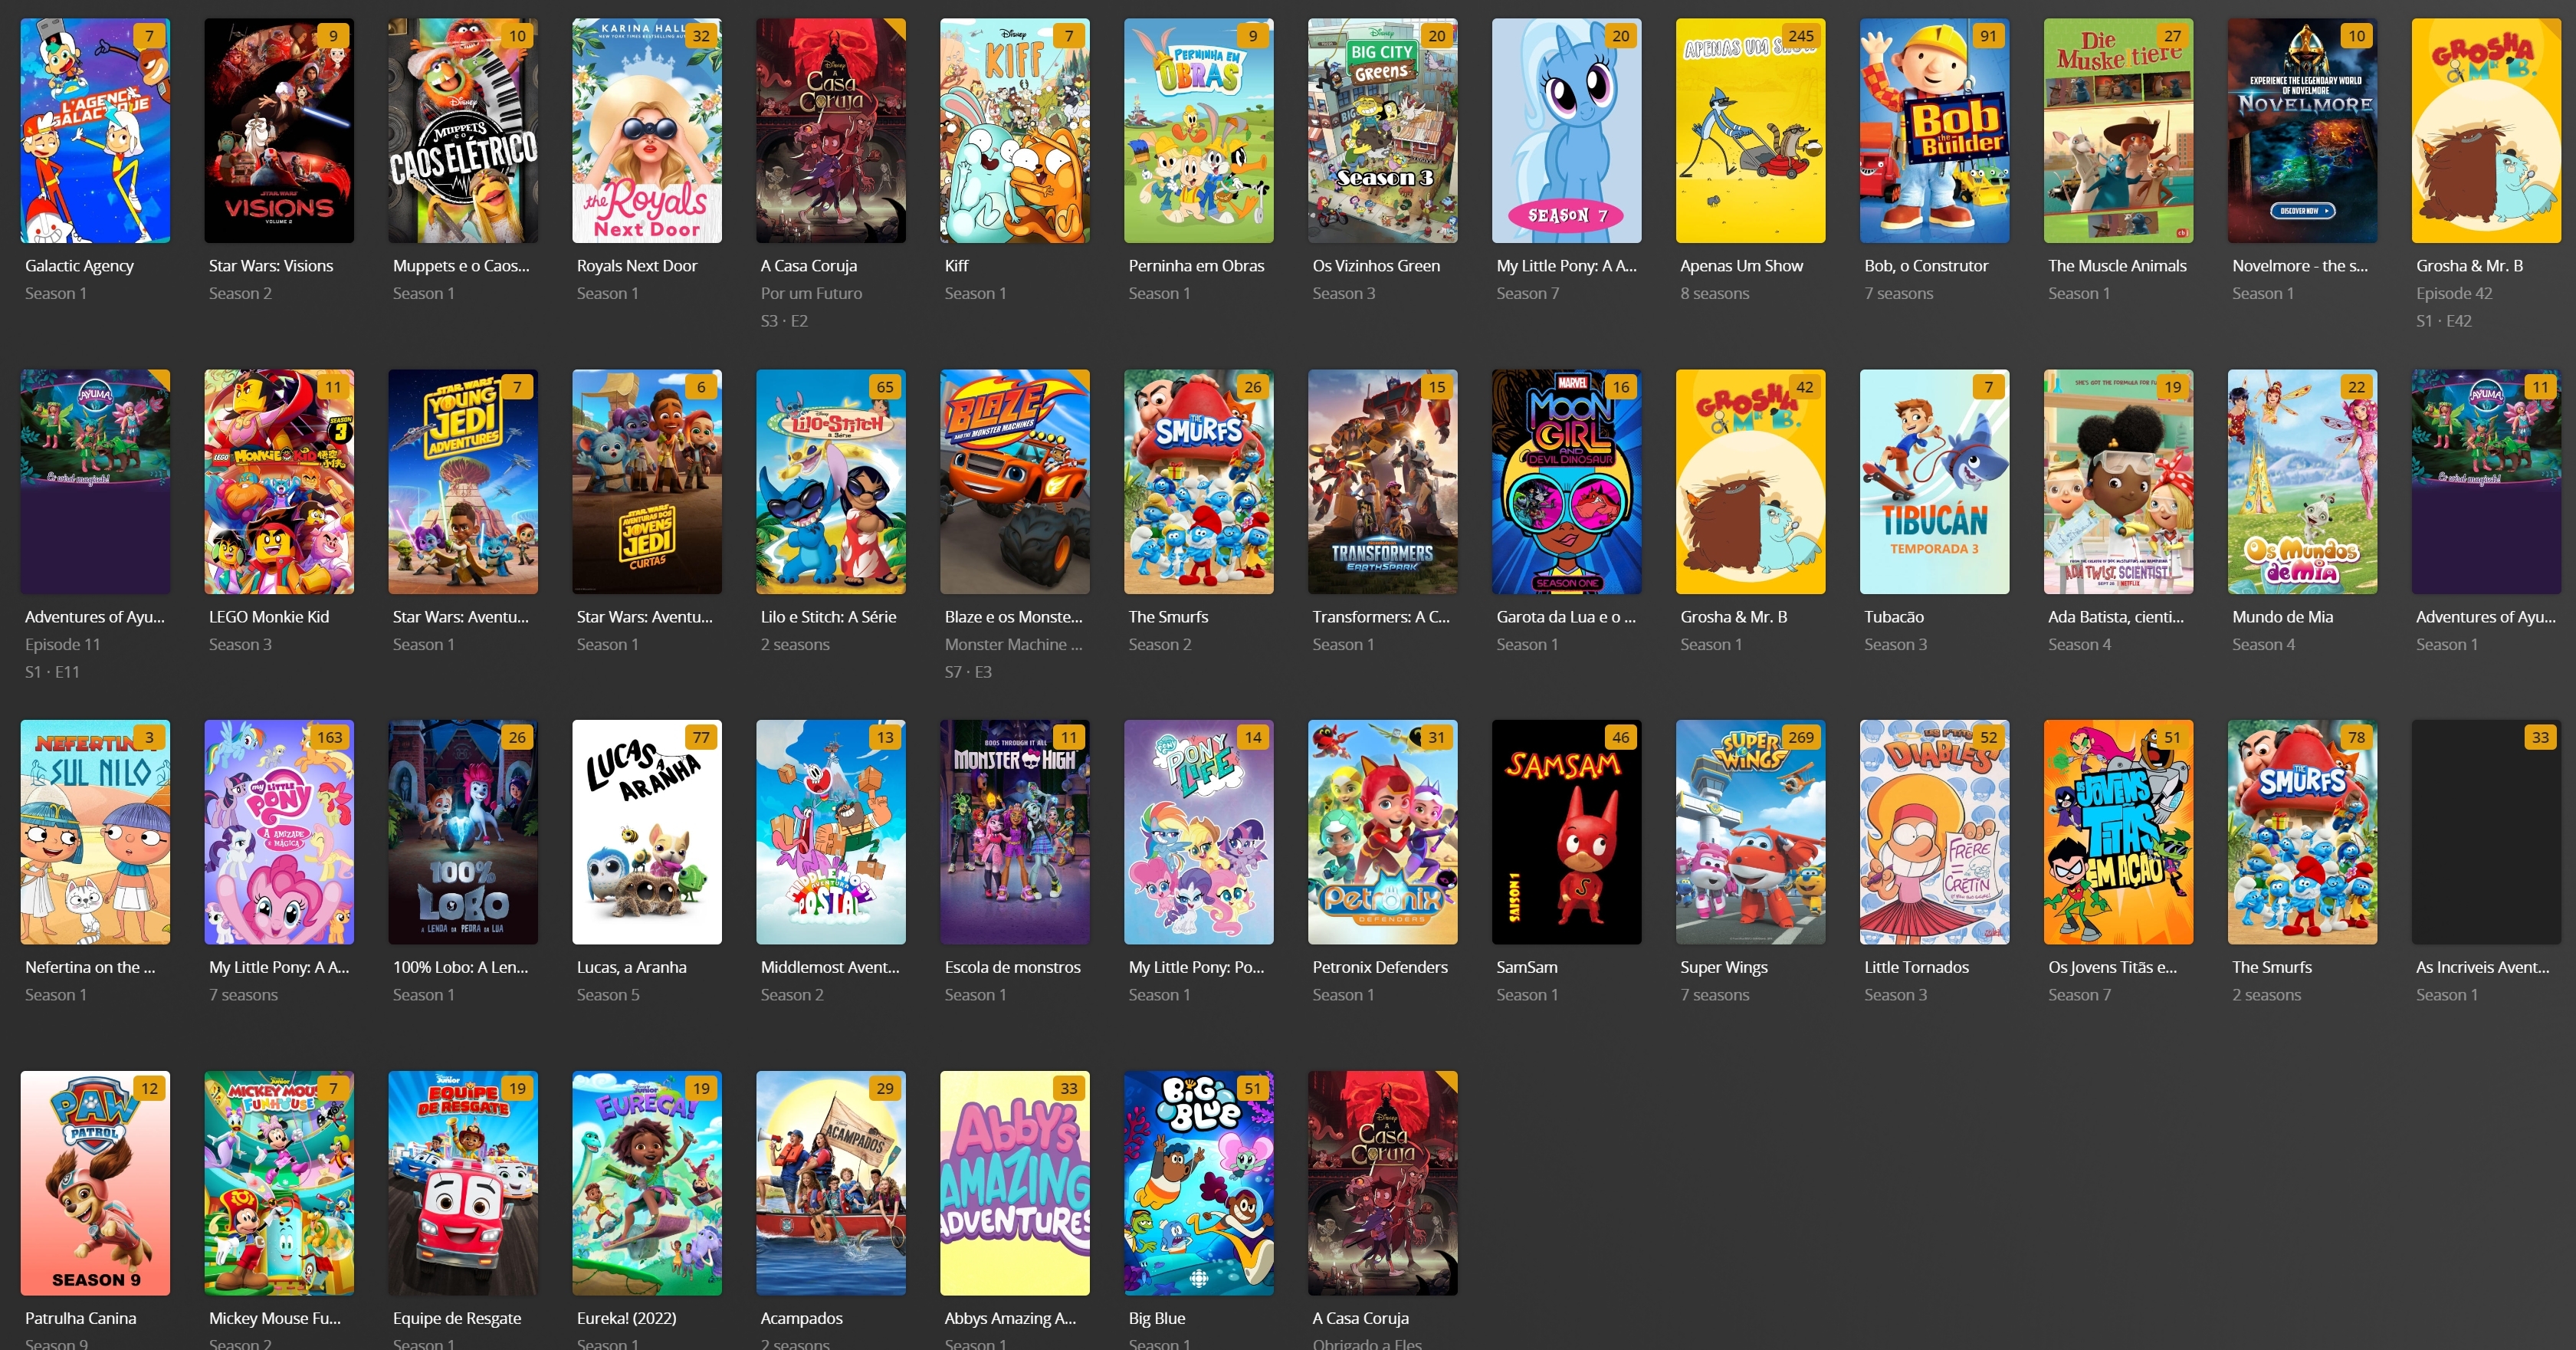
Task: Open the Perninha em Obras poster
Action: (1199, 130)
